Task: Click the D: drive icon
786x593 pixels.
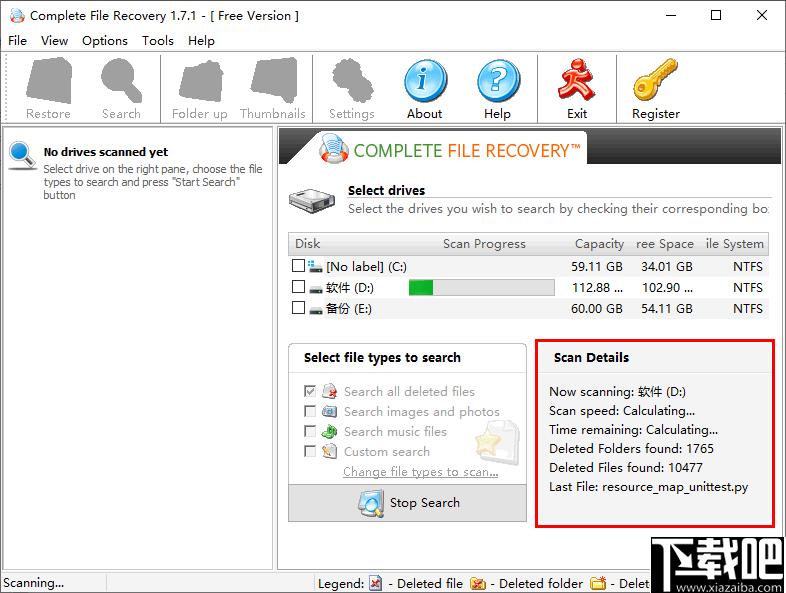Action: tap(315, 289)
